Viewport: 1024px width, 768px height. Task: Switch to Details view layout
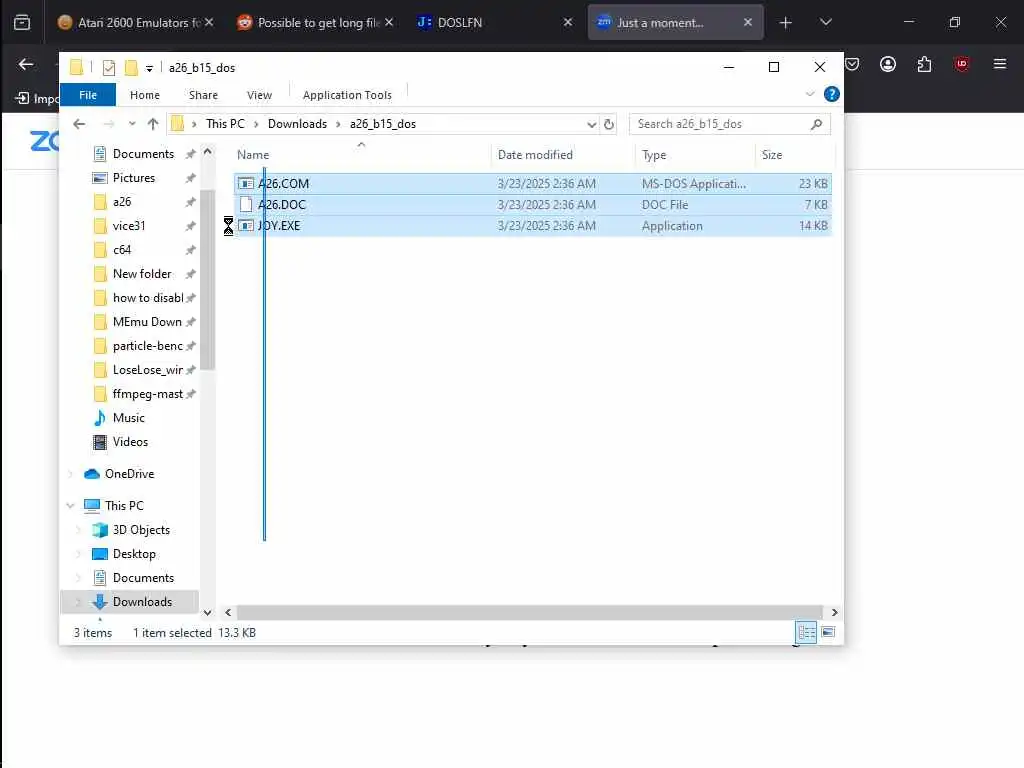(807, 632)
